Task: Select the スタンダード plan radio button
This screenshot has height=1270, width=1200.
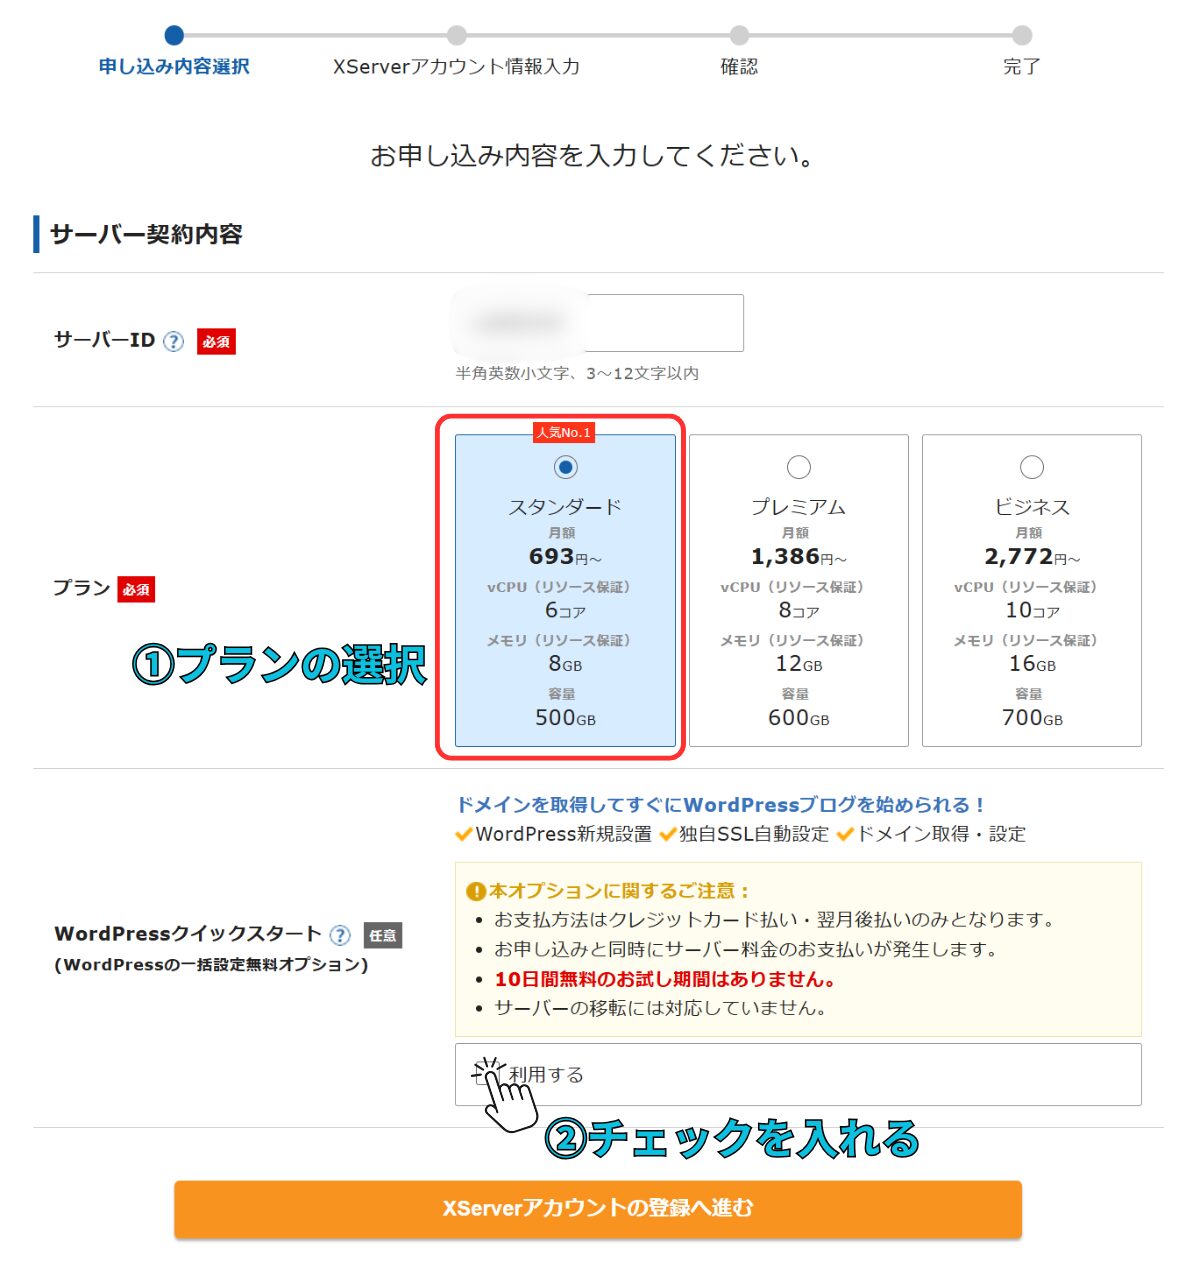Action: point(566,467)
